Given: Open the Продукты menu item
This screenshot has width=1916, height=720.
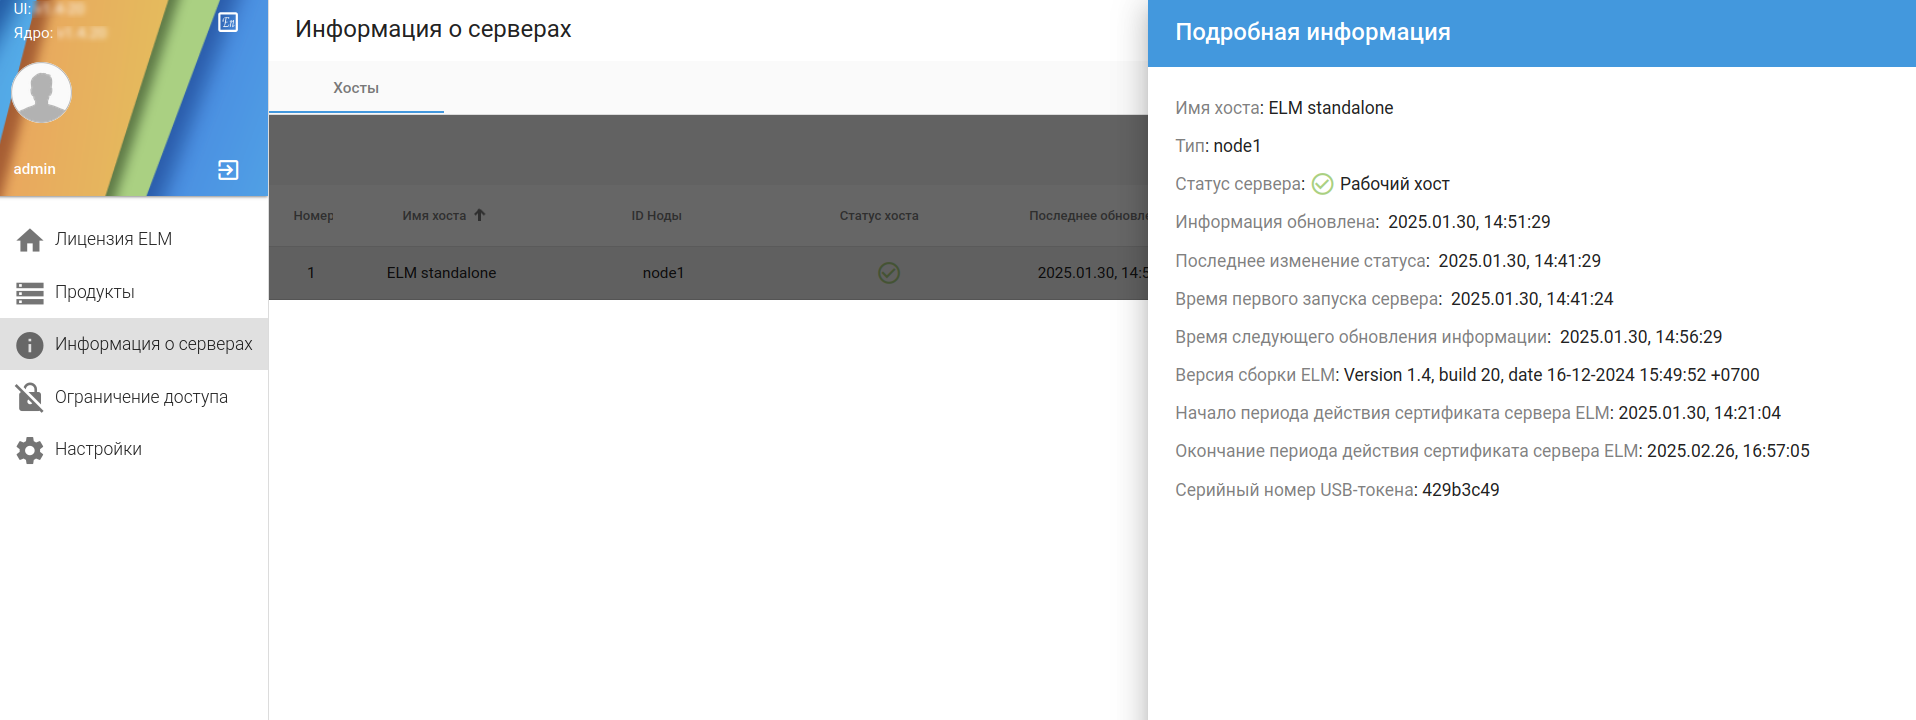Looking at the screenshot, I should pyautogui.click(x=134, y=292).
